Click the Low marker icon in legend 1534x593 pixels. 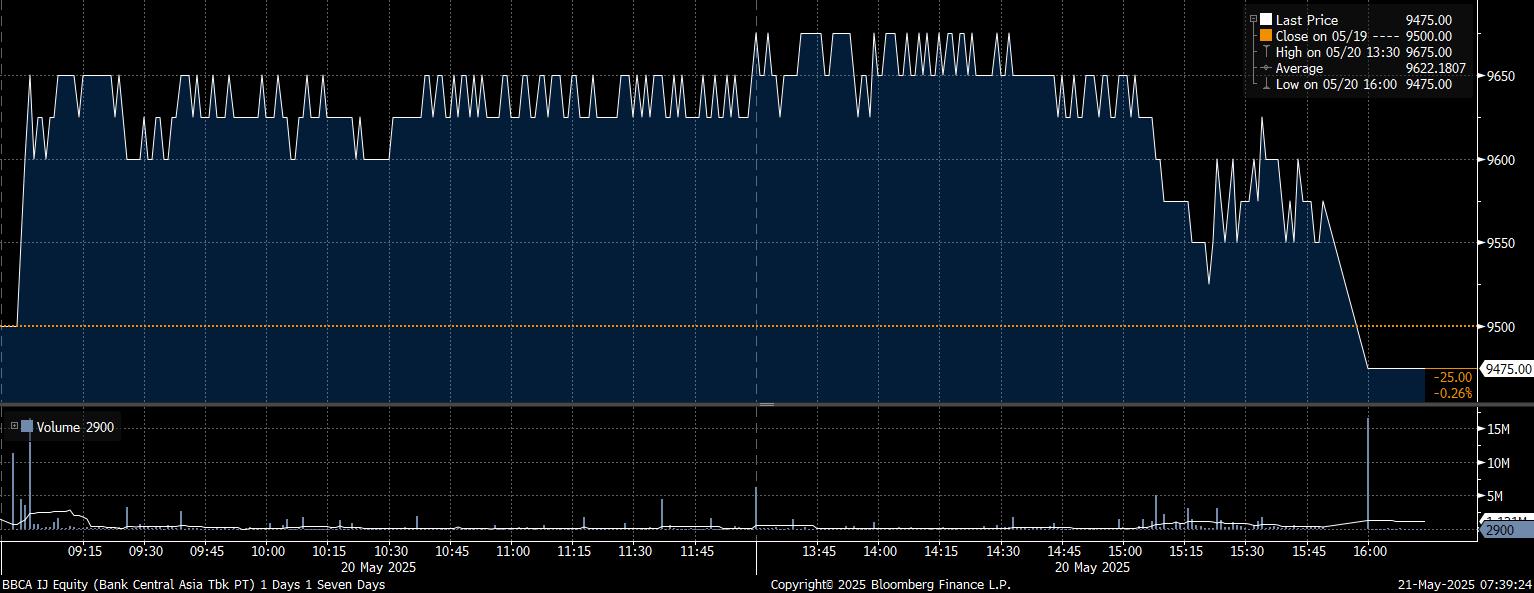[x=1266, y=84]
